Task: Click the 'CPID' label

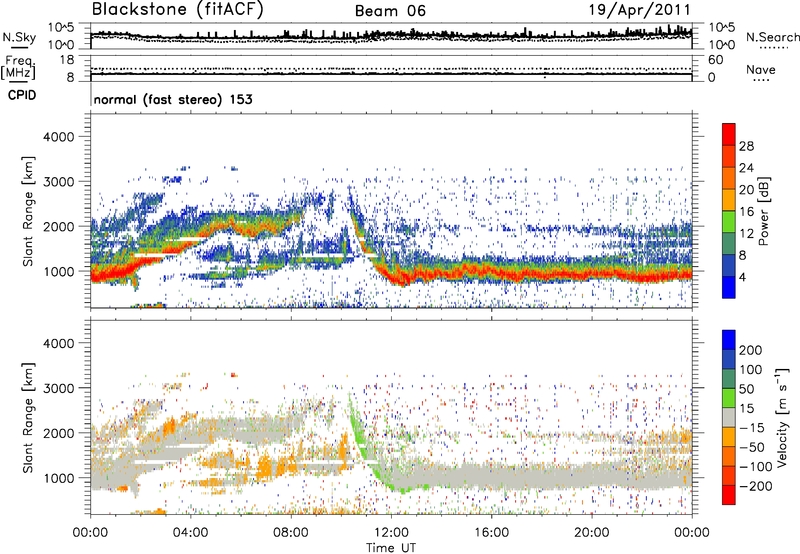Action: [x=22, y=95]
